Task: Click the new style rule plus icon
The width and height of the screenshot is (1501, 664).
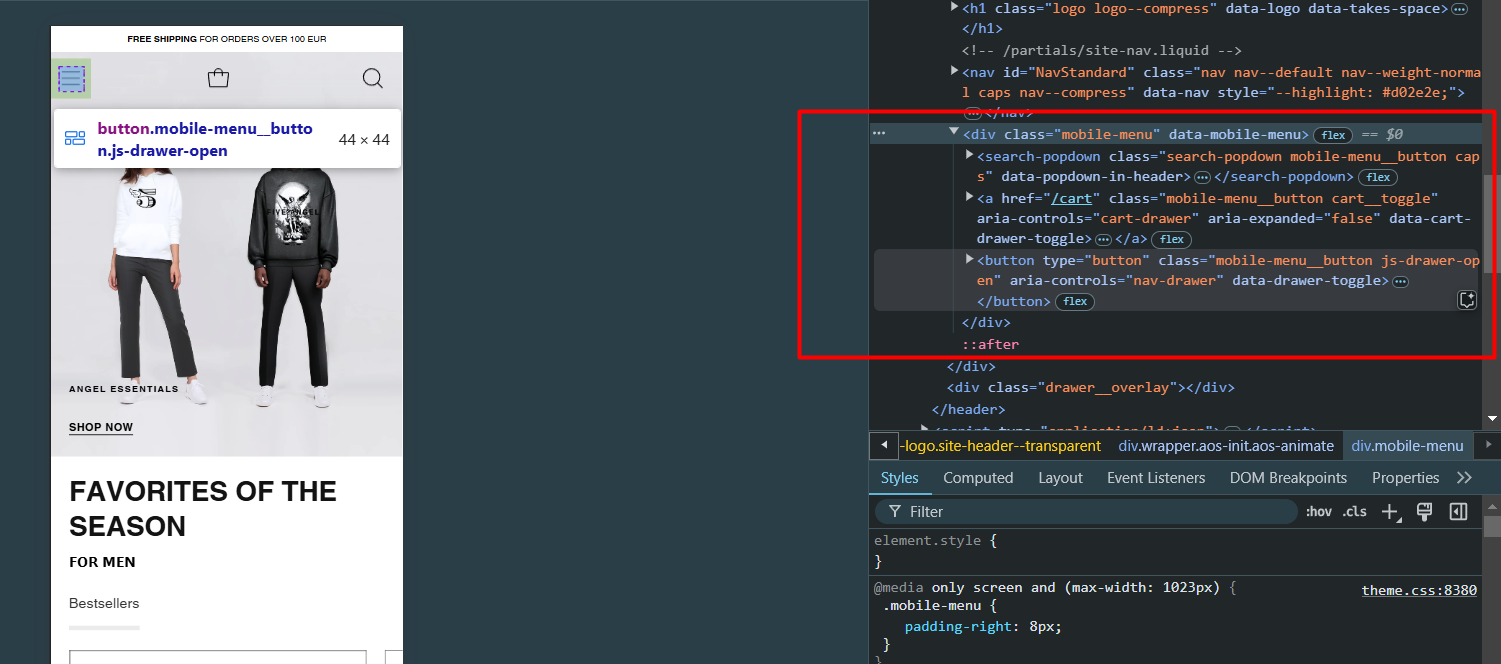Action: (x=1390, y=511)
